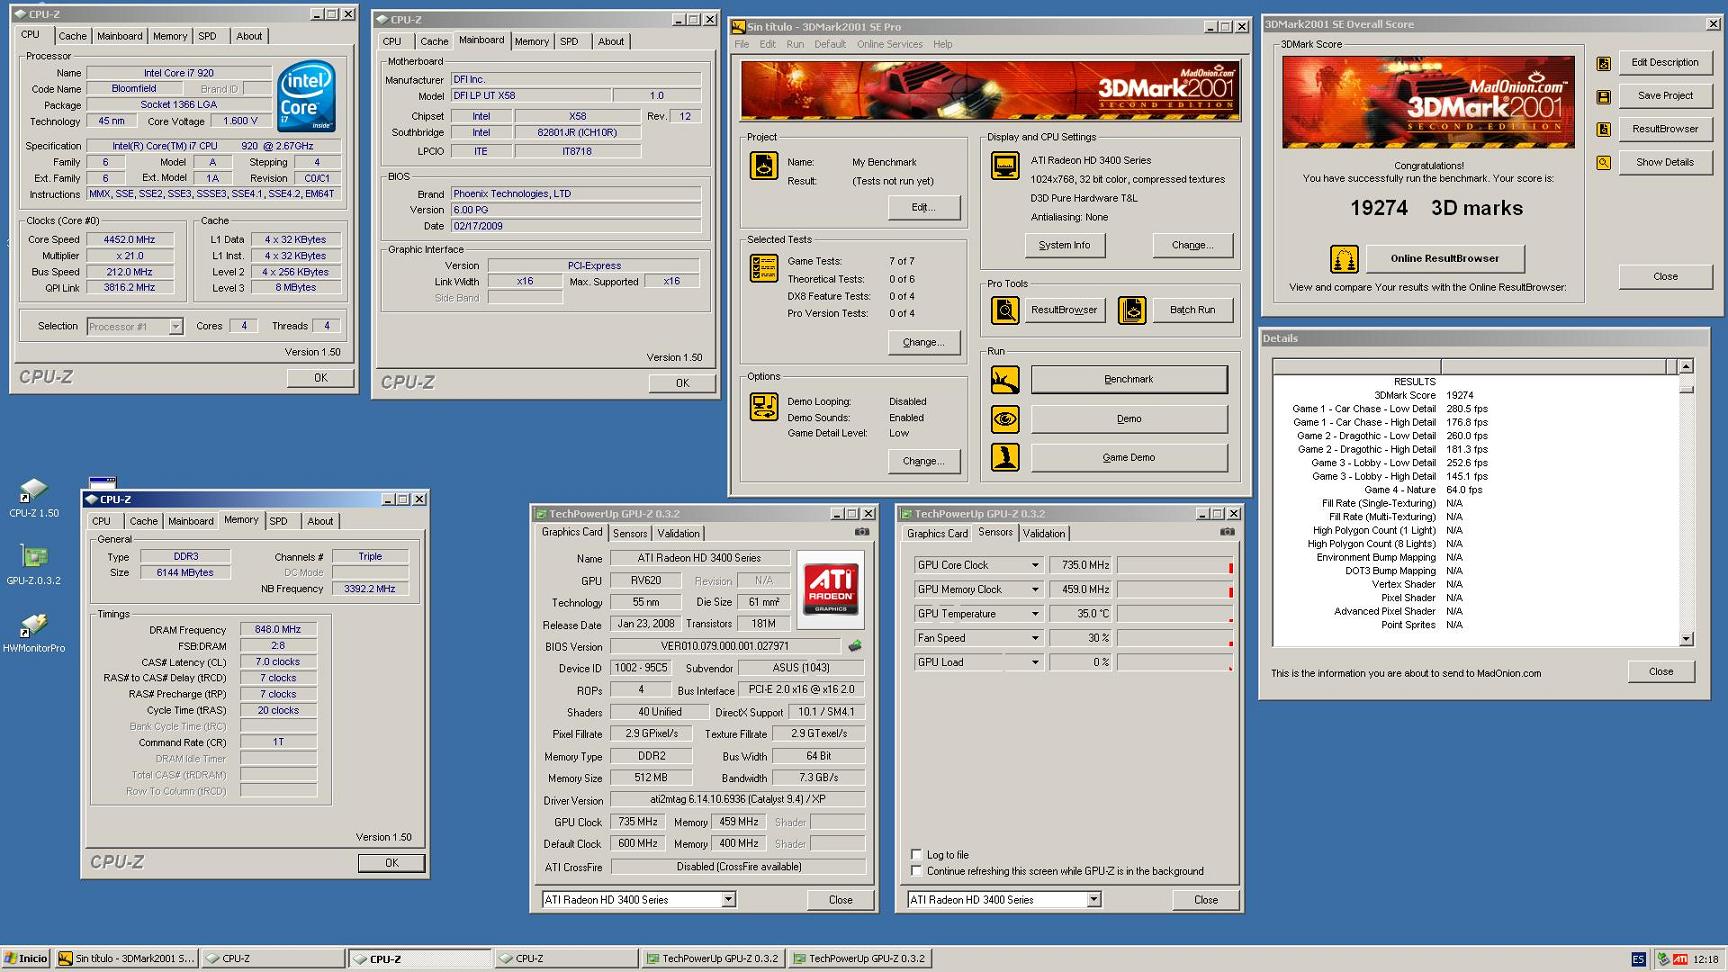The image size is (1728, 972).
Task: Click the Online ResultBrowser button
Action: (1445, 259)
